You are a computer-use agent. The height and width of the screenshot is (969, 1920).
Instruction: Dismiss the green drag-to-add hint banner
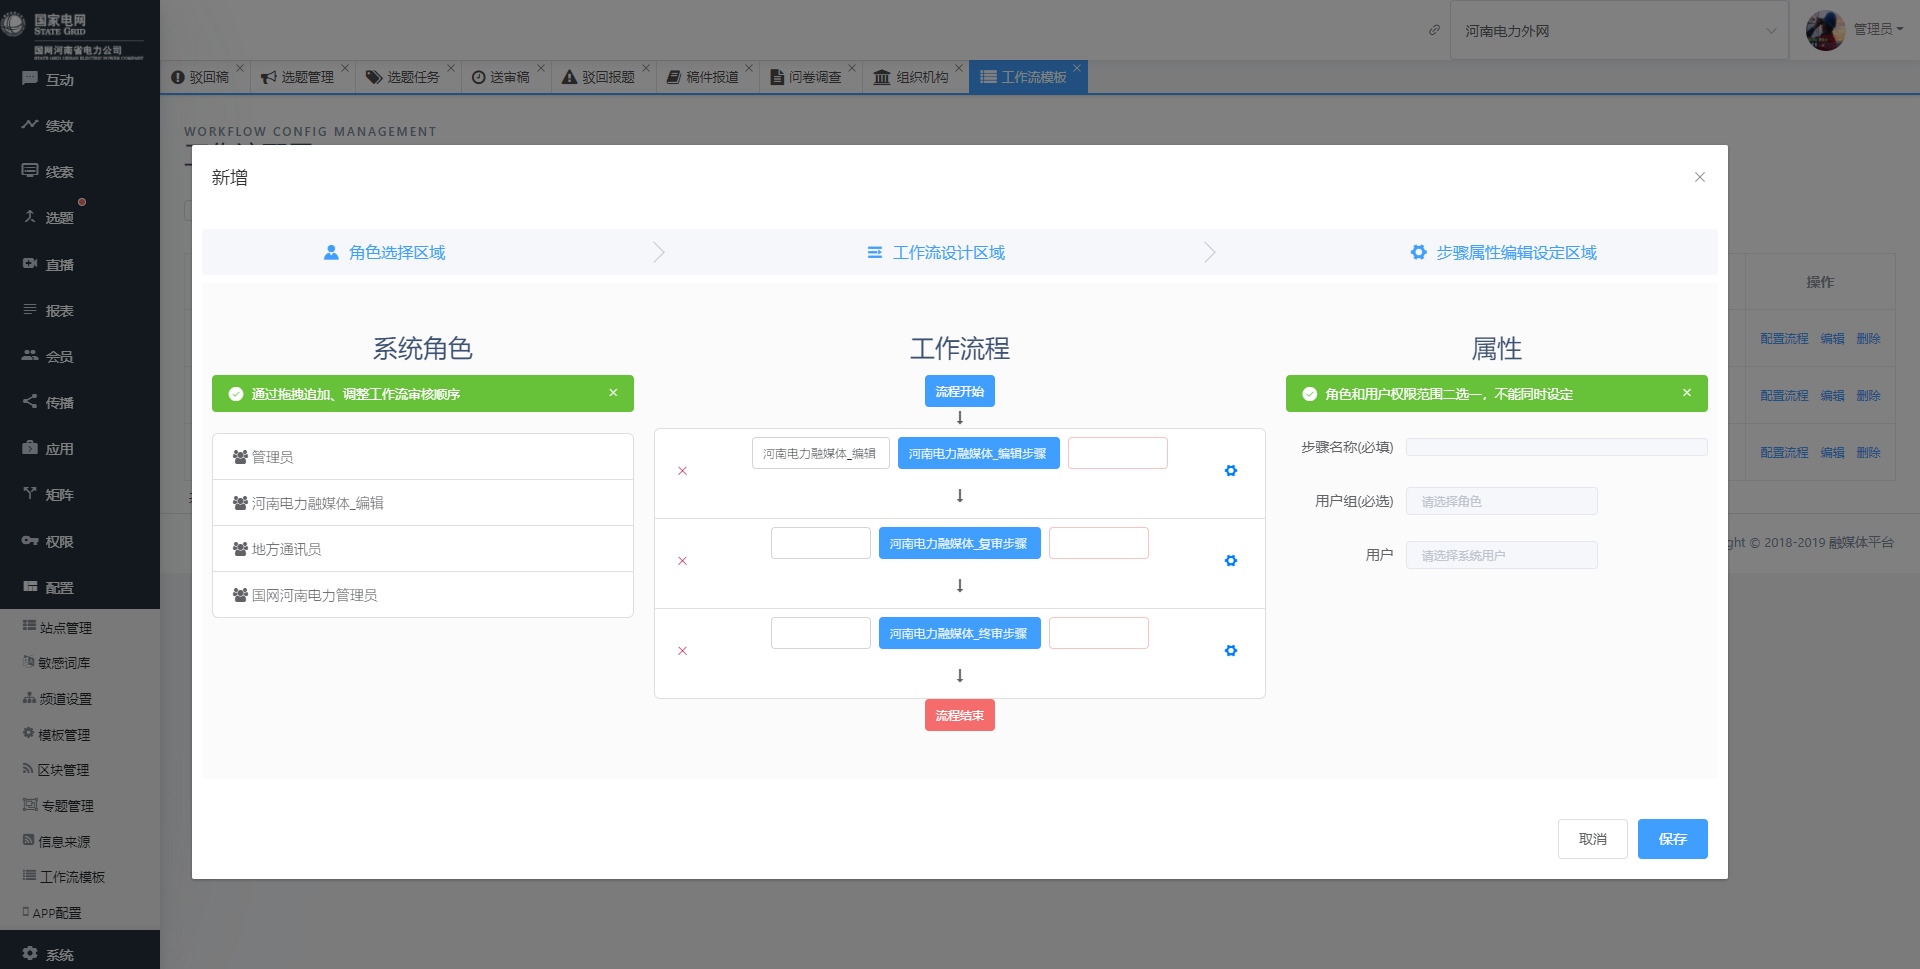coord(613,393)
